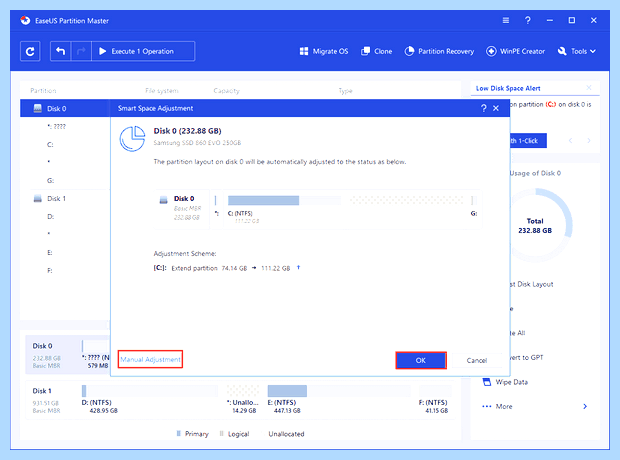Click the Wipe Data icon
The width and height of the screenshot is (620, 460).
click(x=487, y=382)
